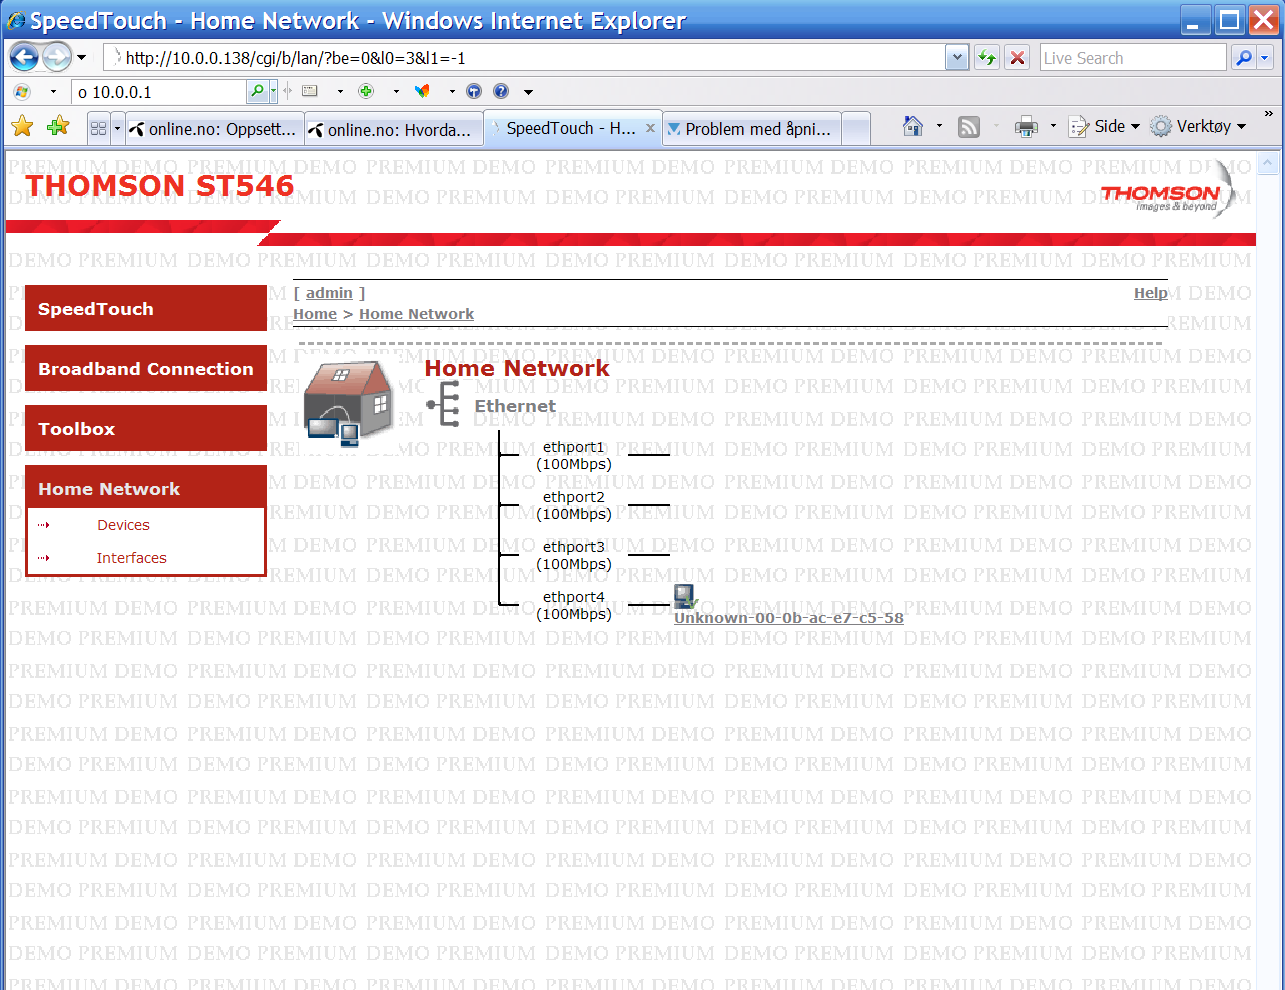Click the ethport1 (100Mbps) label
Viewport: 1285px width, 990px height.
tap(574, 455)
